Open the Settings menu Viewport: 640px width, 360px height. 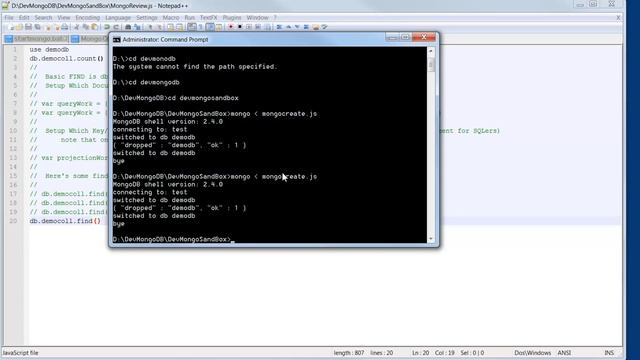[147, 18]
